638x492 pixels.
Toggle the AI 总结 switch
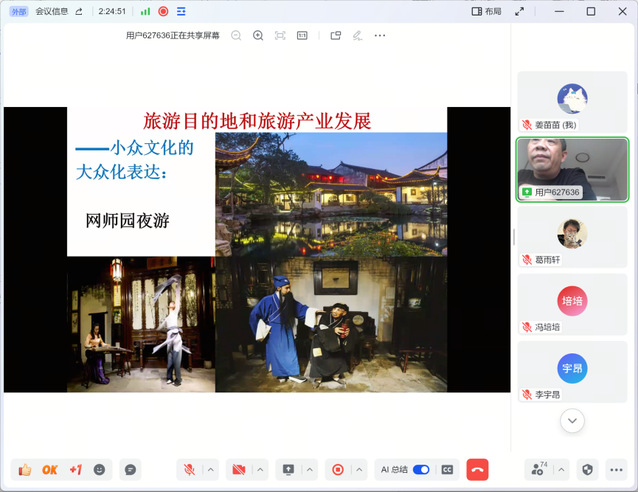[x=421, y=469]
